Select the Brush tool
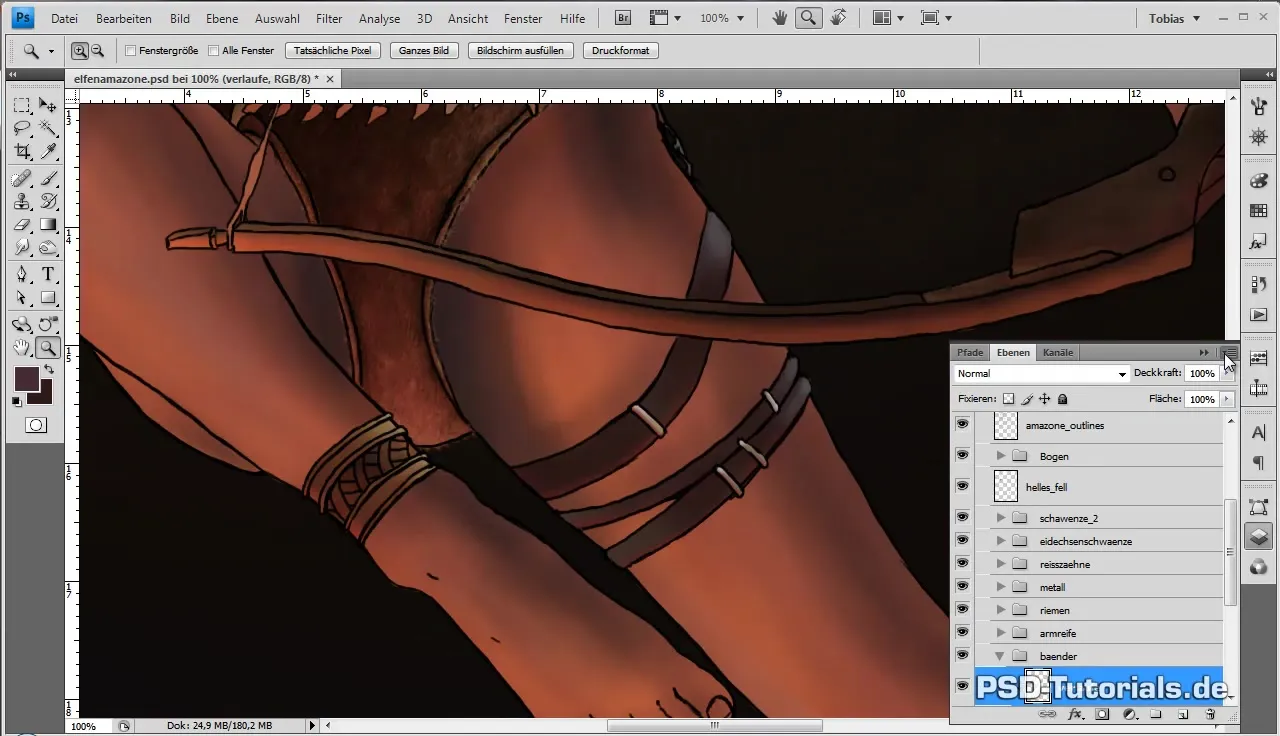This screenshot has width=1280, height=736. (x=48, y=178)
